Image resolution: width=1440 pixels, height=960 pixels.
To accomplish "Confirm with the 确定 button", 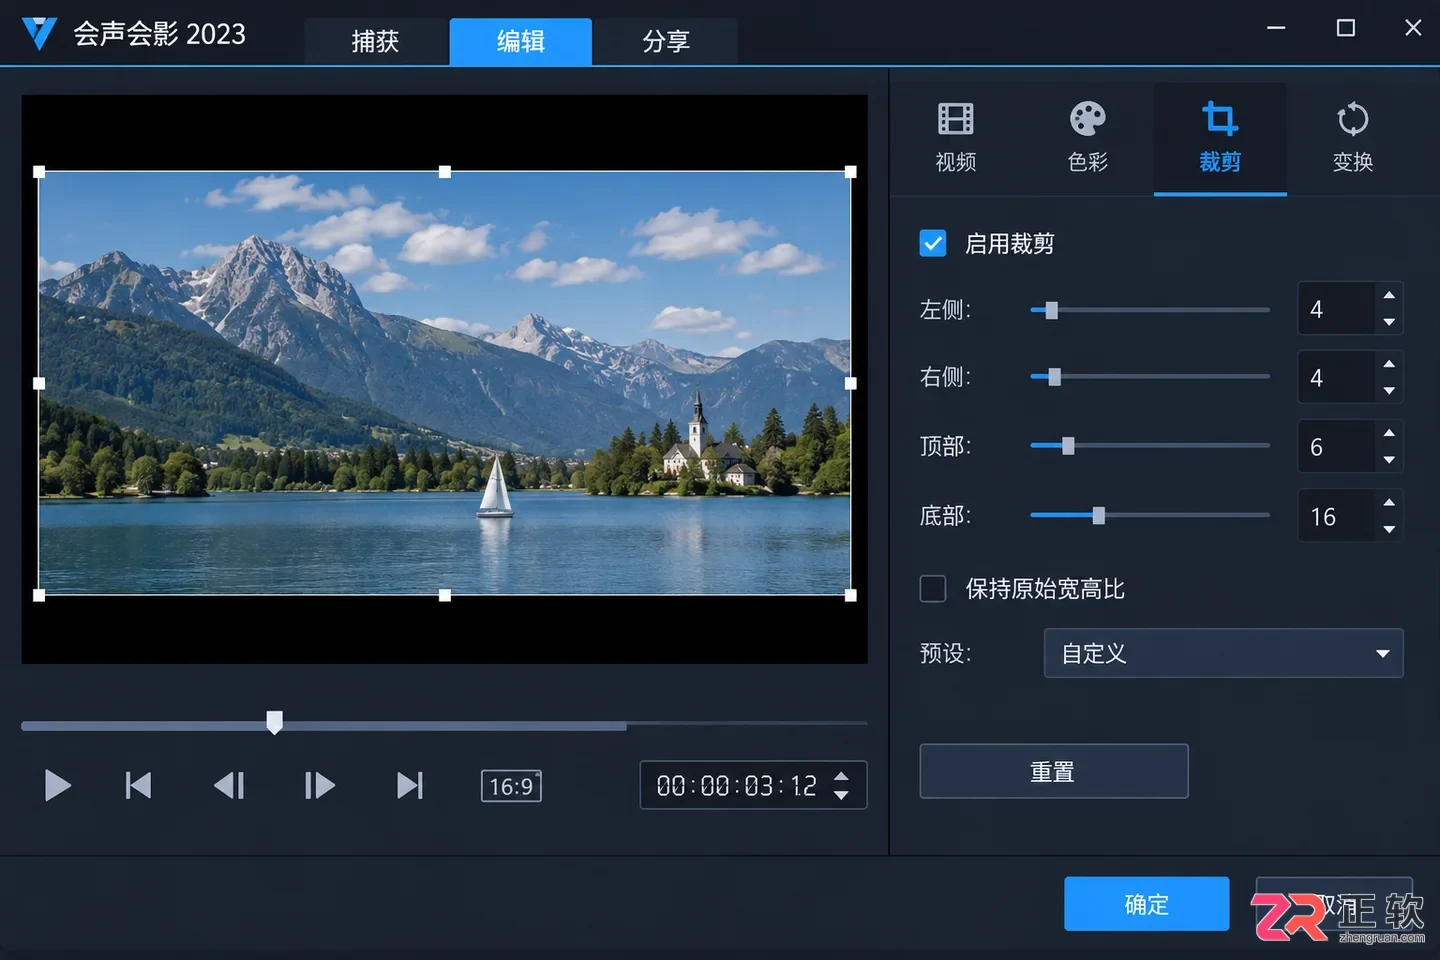I will tap(1146, 904).
